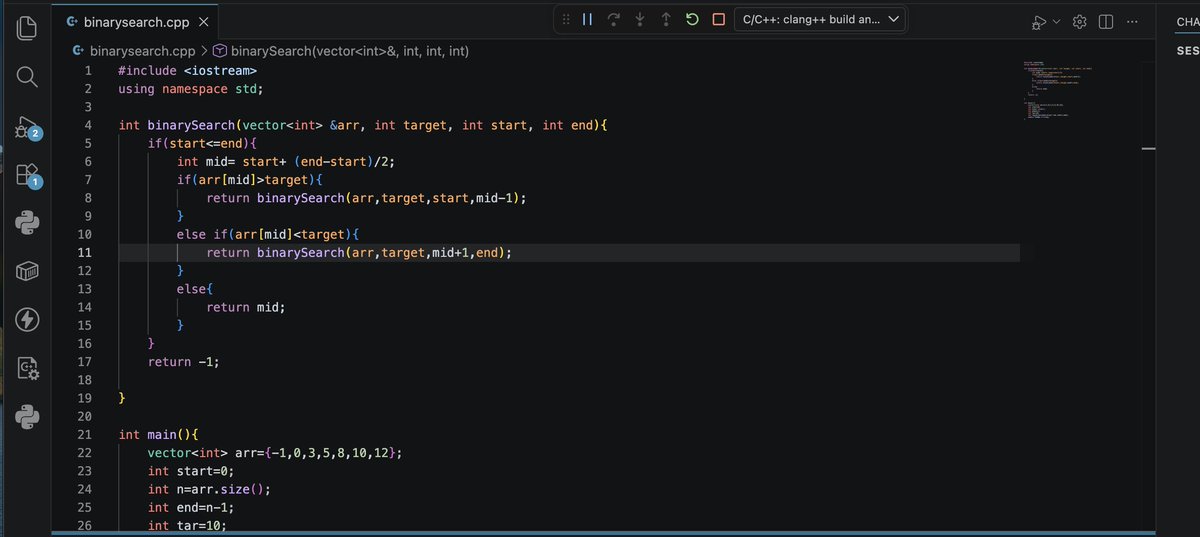Click on 'if(arr[mid]>target){' line 7
This screenshot has height=537, width=1200.
pyautogui.click(x=250, y=180)
